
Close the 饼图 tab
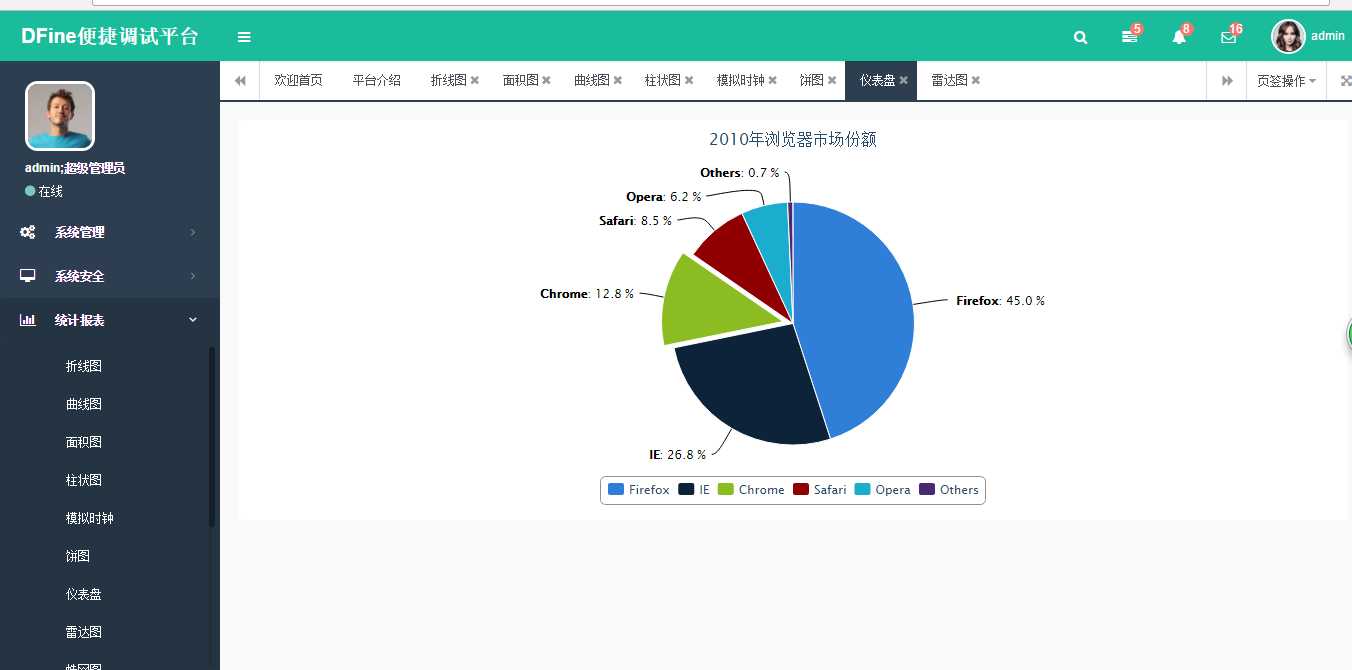(832, 81)
